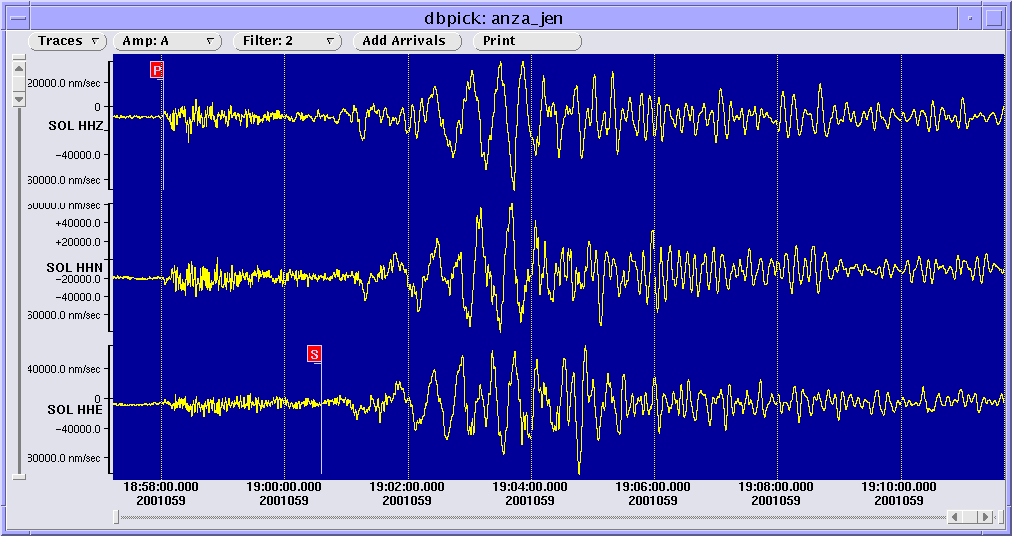Viewport: 1012px width, 536px height.
Task: Click the horizontal time scrollbar track
Action: 532,517
